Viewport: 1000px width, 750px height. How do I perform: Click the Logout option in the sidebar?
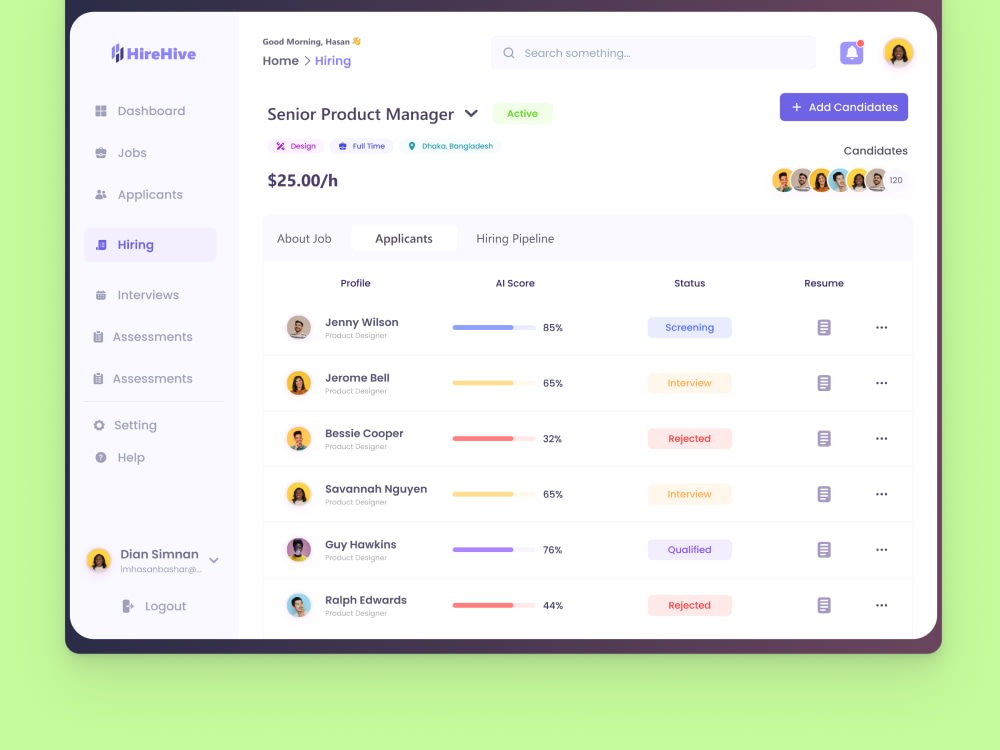pyautogui.click(x=155, y=606)
